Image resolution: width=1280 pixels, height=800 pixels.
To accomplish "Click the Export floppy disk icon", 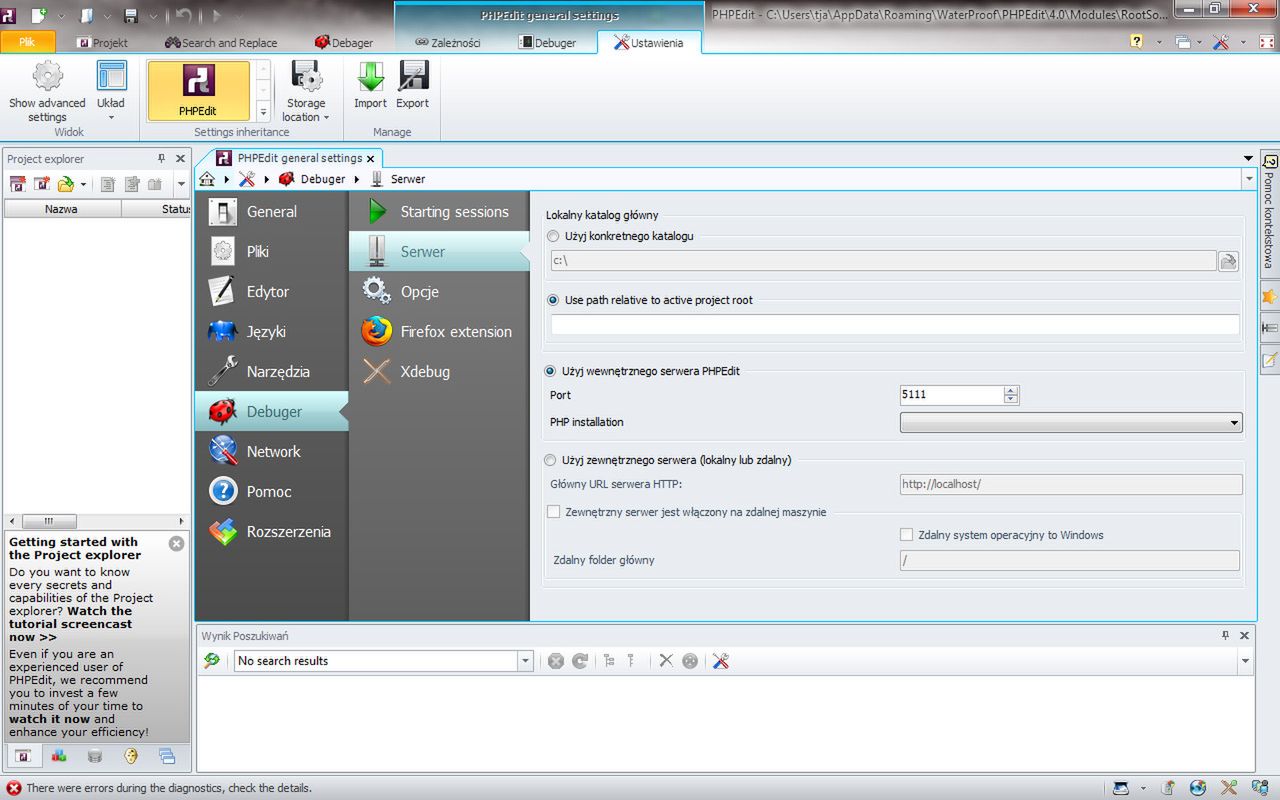I will click(x=413, y=77).
